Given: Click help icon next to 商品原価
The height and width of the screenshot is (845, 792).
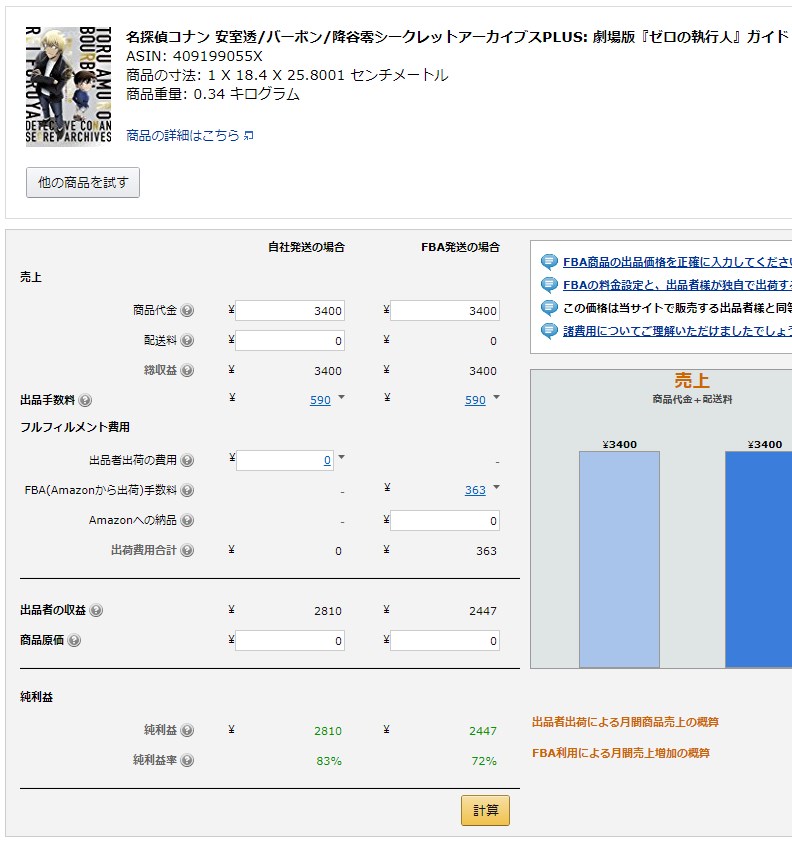Looking at the screenshot, I should [x=74, y=640].
